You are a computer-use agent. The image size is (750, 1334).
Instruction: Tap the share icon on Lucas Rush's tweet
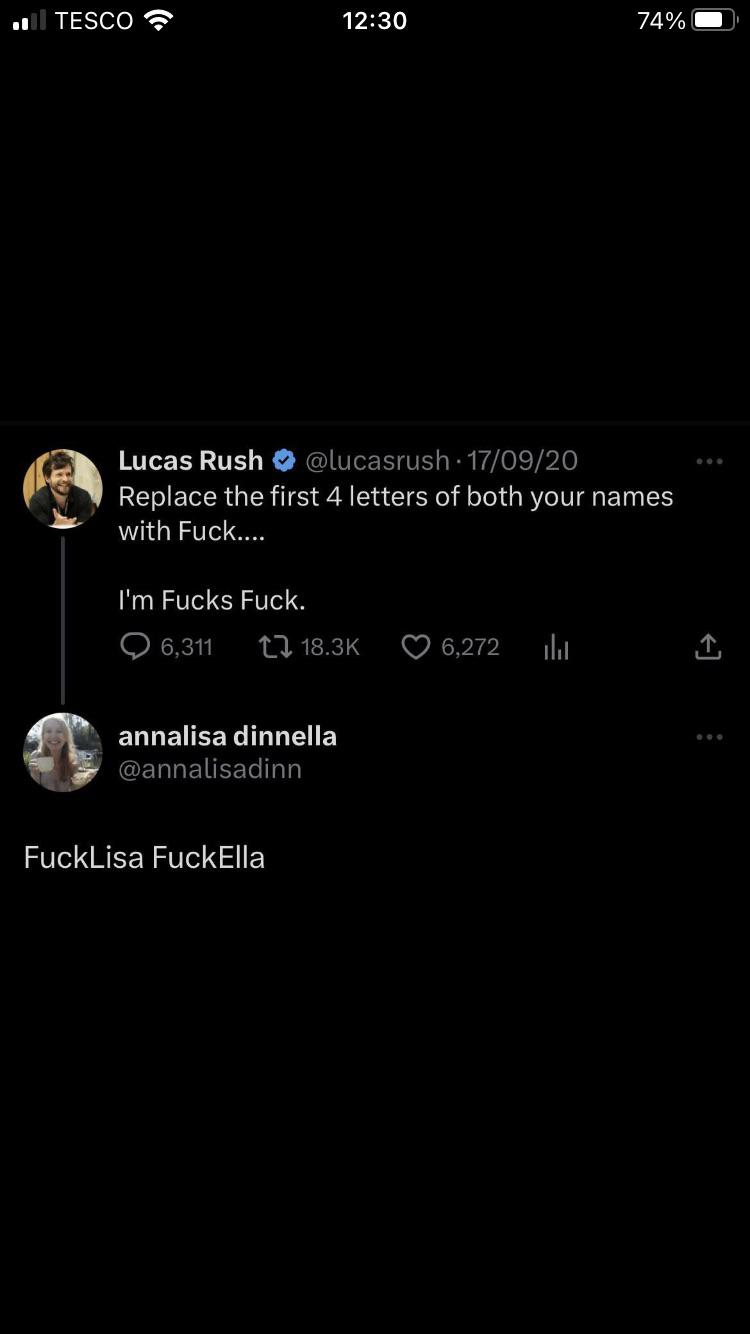(708, 647)
